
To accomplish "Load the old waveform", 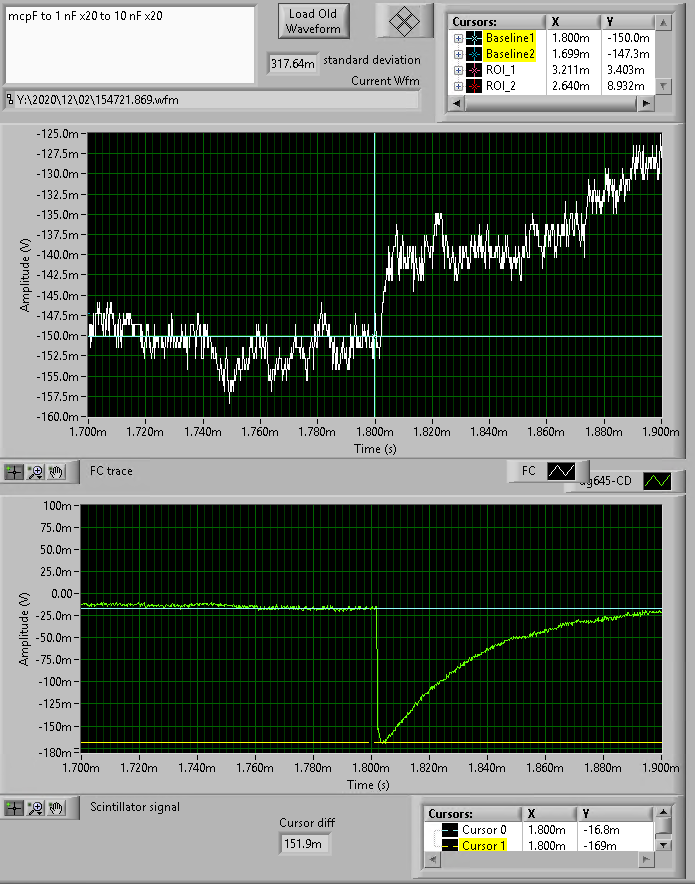I will [313, 21].
